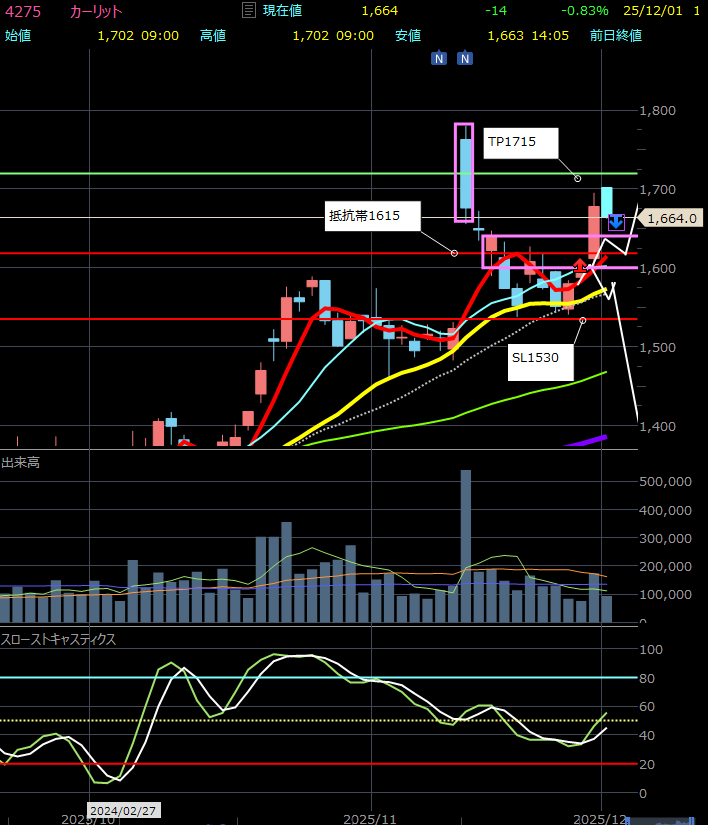Click the left blue N news marker
This screenshot has width=708, height=825.
click(439, 58)
